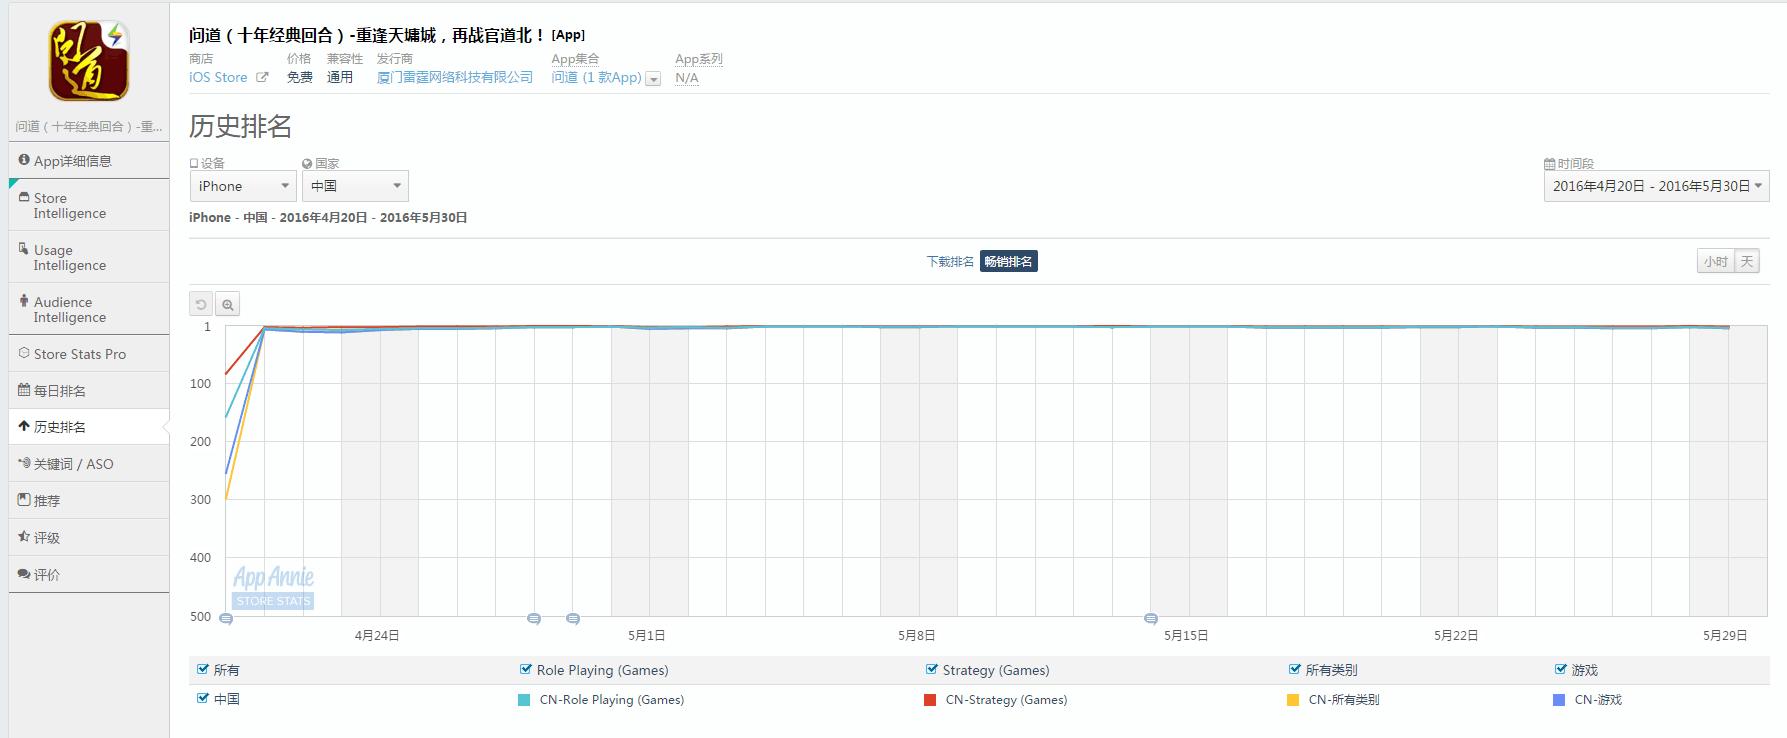The height and width of the screenshot is (738, 1787).
Task: Open App详细信息 in the sidebar
Action: [72, 161]
